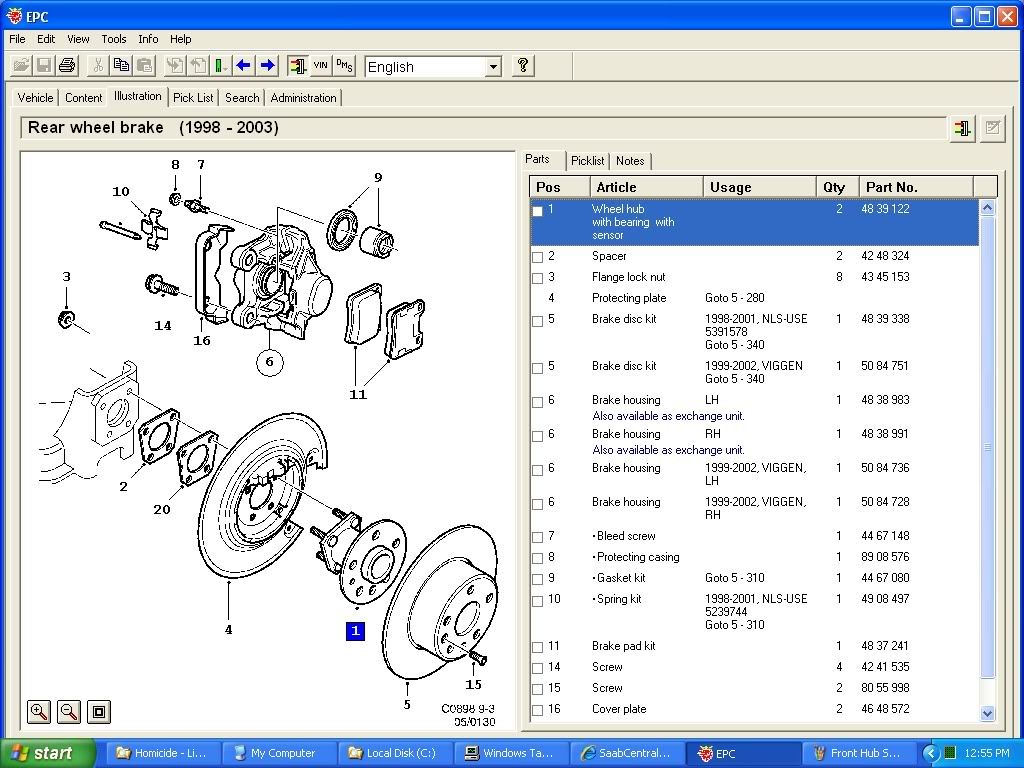
Task: Open the Tools menu
Action: coord(113,39)
